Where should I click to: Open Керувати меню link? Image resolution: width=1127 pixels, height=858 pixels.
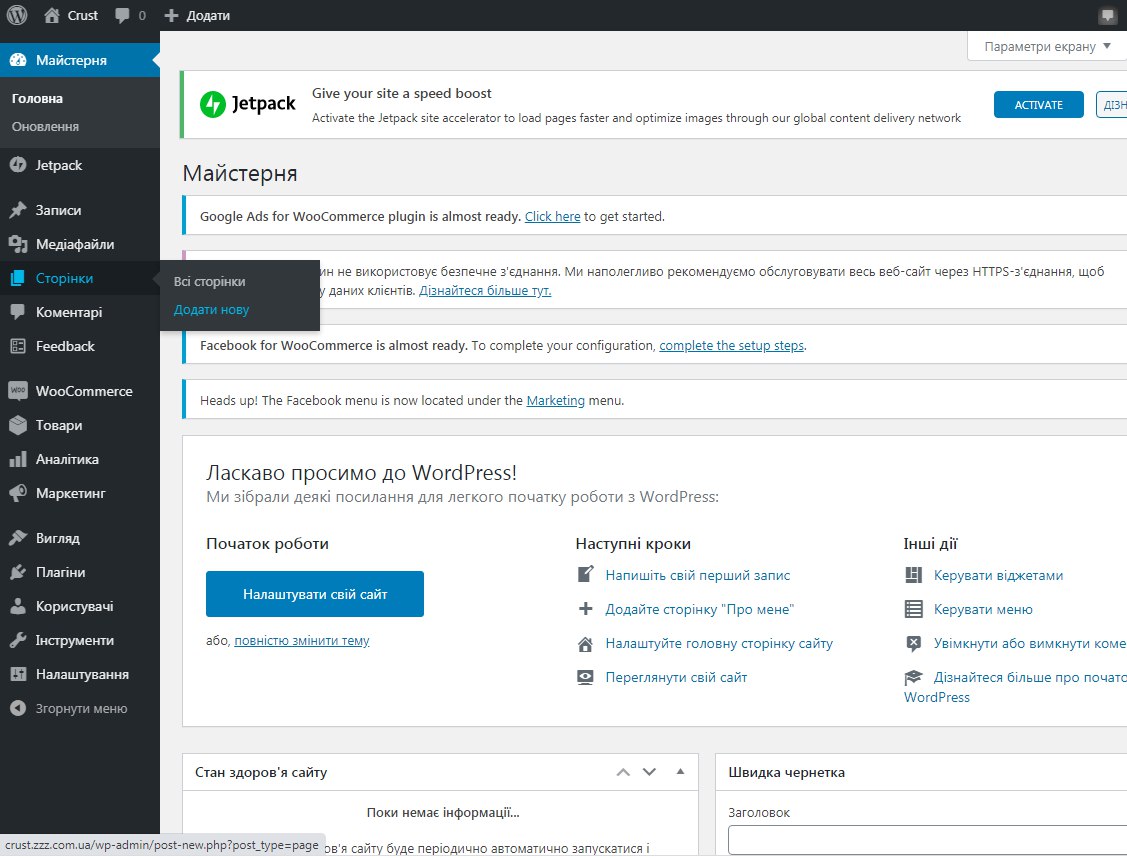click(983, 609)
